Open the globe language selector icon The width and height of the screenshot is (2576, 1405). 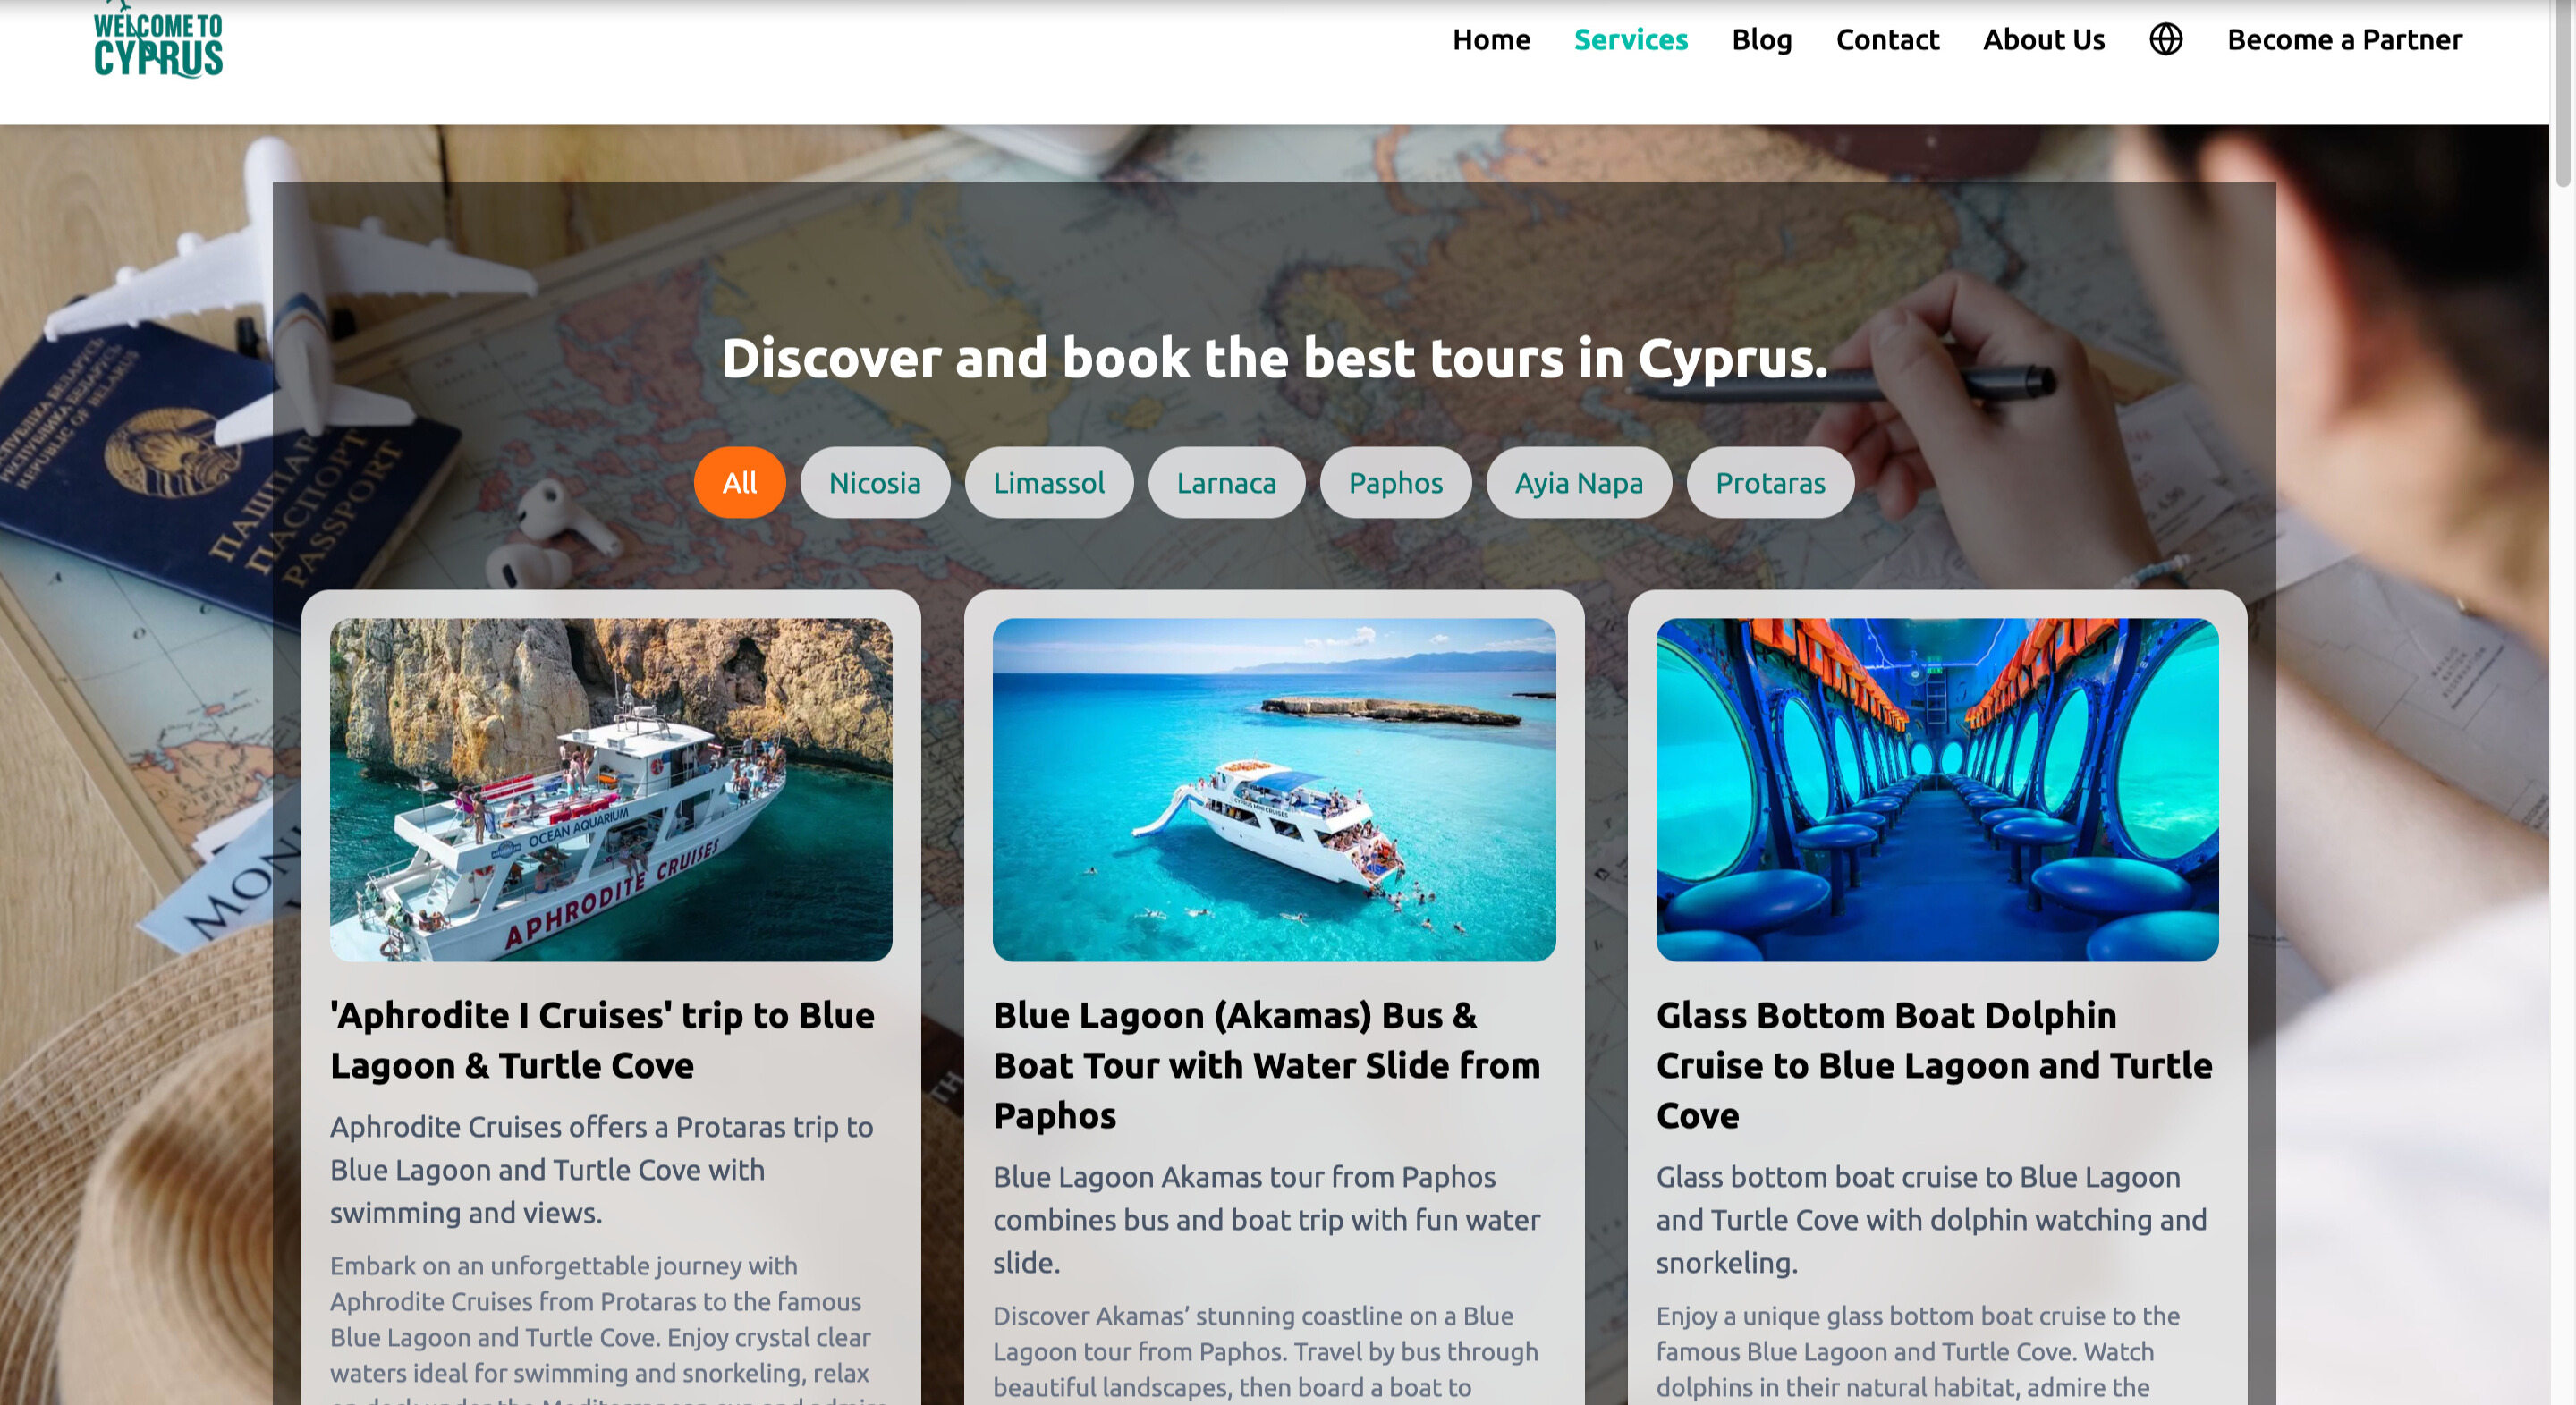[2166, 39]
